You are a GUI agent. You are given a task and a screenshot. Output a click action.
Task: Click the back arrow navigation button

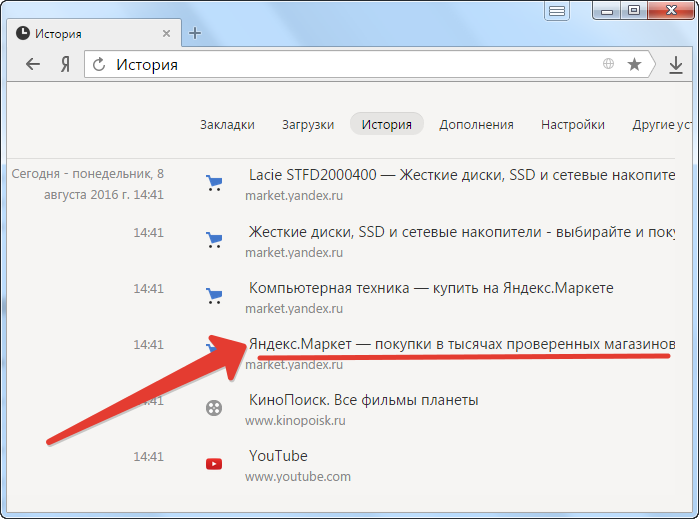[x=33, y=65]
